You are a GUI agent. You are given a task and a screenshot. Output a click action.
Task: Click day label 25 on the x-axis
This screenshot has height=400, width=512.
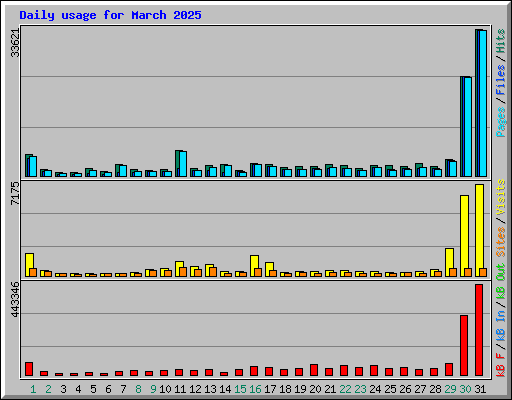(x=390, y=389)
